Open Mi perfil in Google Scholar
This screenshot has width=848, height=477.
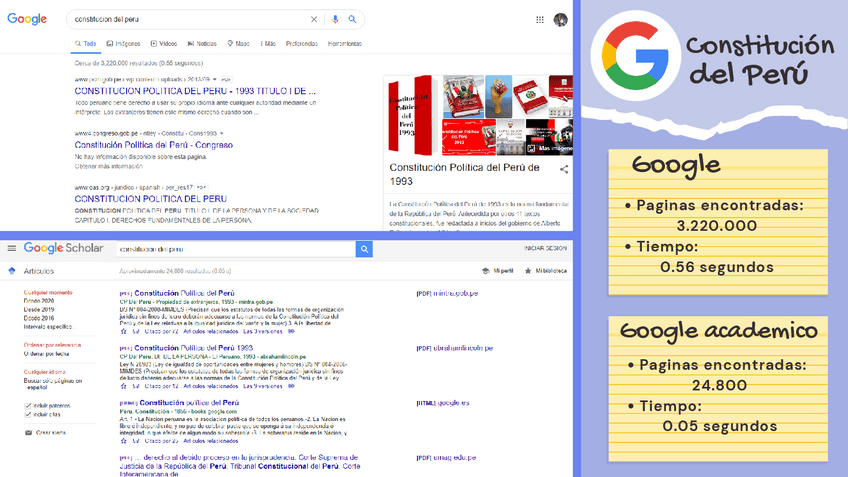pos(497,271)
